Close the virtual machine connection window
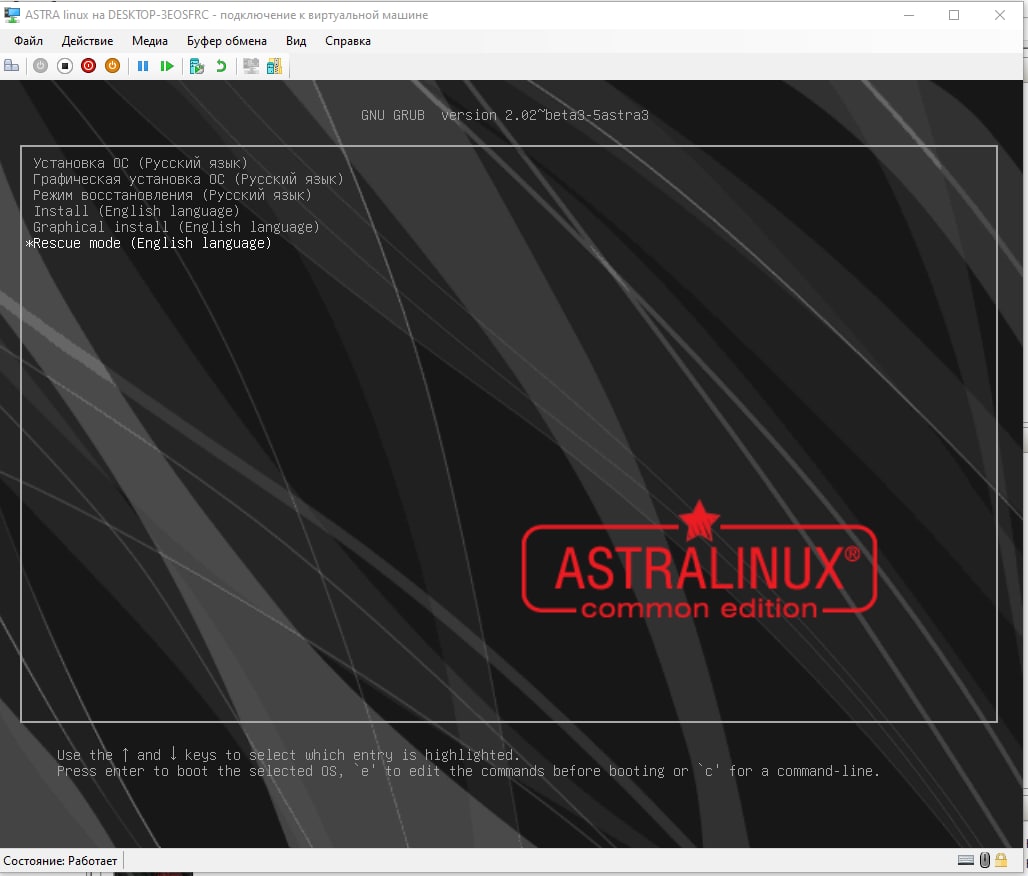The height and width of the screenshot is (876, 1028). pos(1000,15)
